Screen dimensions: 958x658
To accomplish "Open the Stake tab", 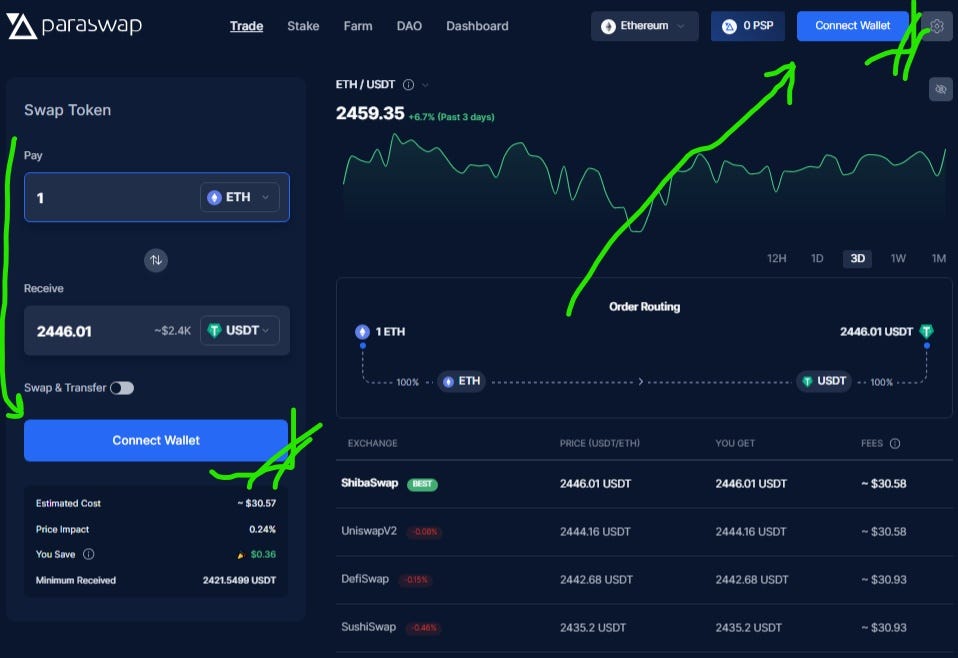I will [x=303, y=26].
